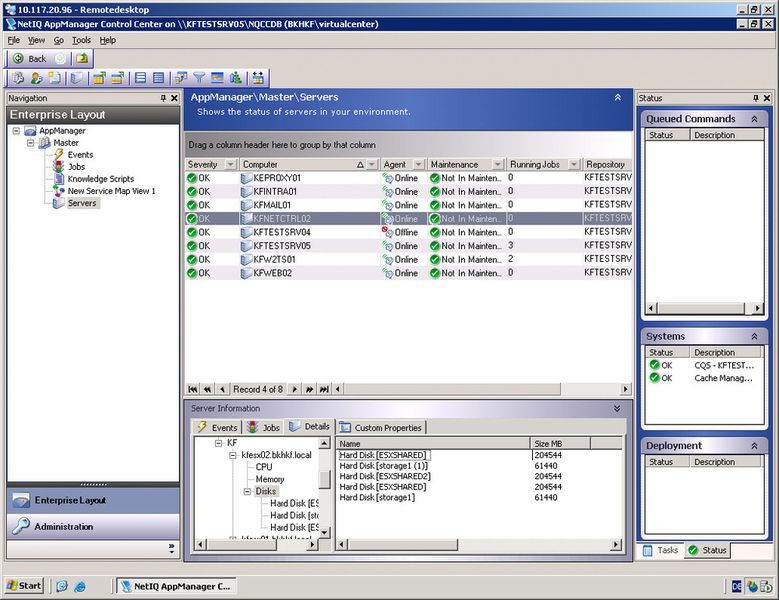The image size is (779, 600).
Task: Switch to Enterprise Layout pane
Action: (93, 501)
